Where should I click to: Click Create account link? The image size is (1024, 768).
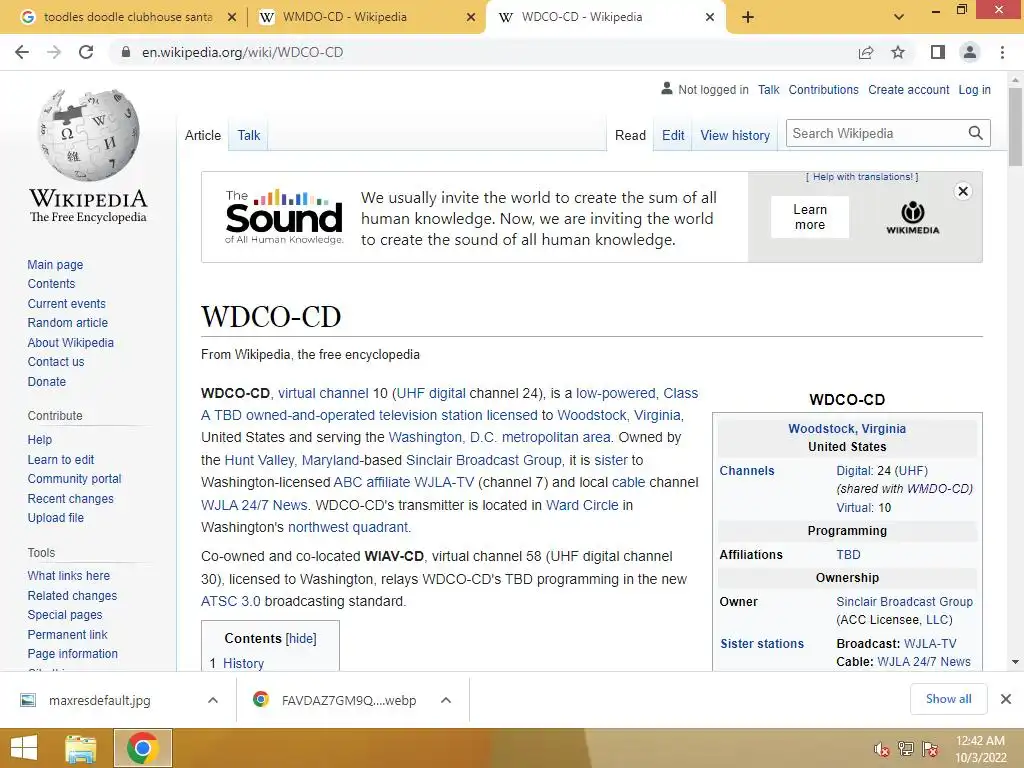[908, 89]
